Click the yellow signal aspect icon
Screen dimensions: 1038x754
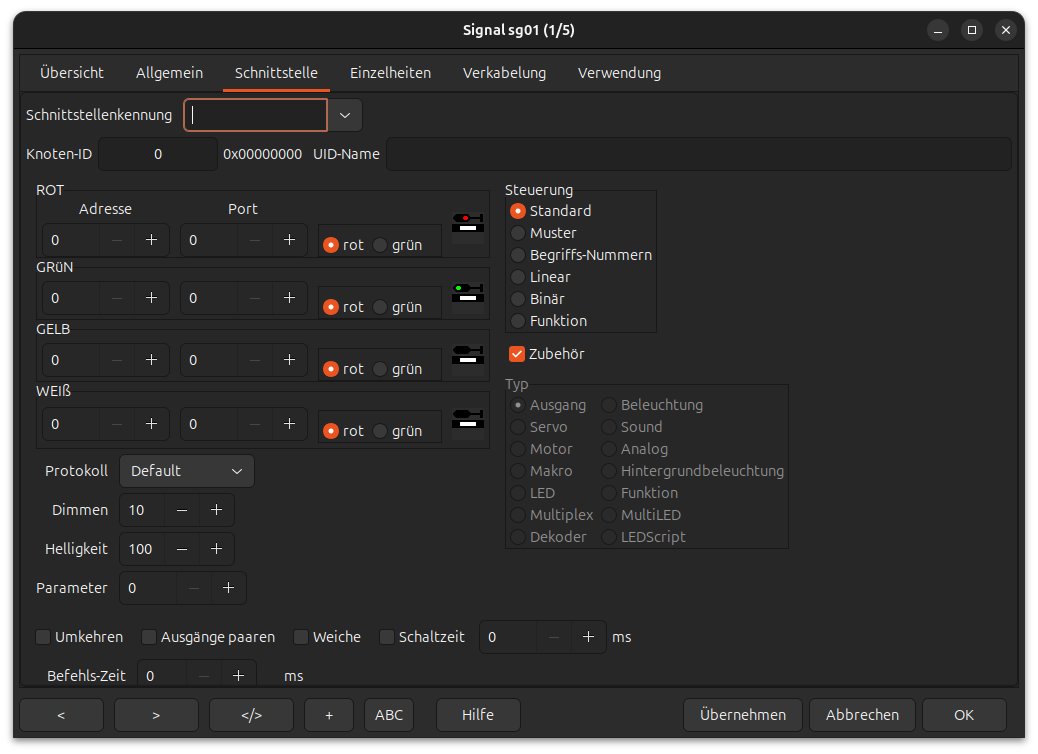tap(467, 357)
